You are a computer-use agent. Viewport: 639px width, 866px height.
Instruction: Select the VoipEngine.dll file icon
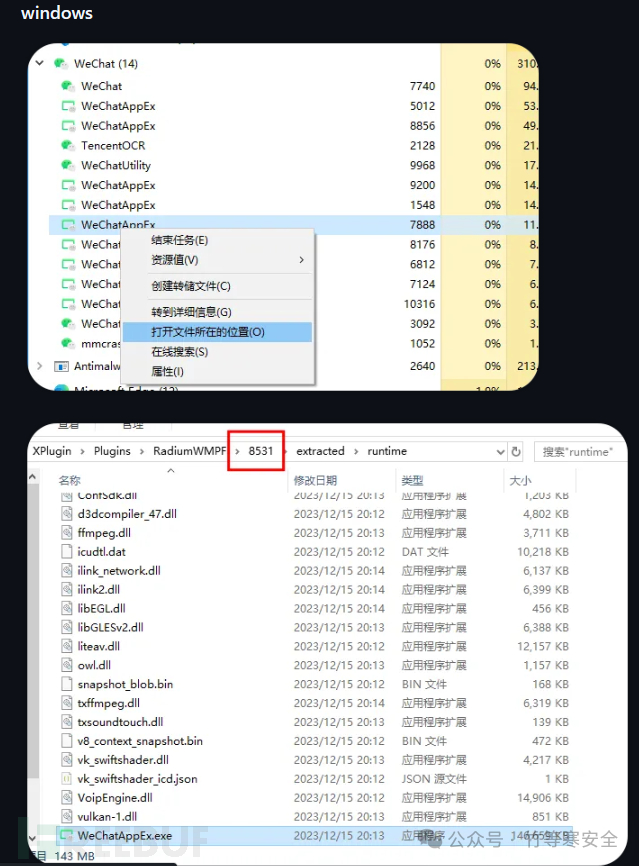[67, 798]
